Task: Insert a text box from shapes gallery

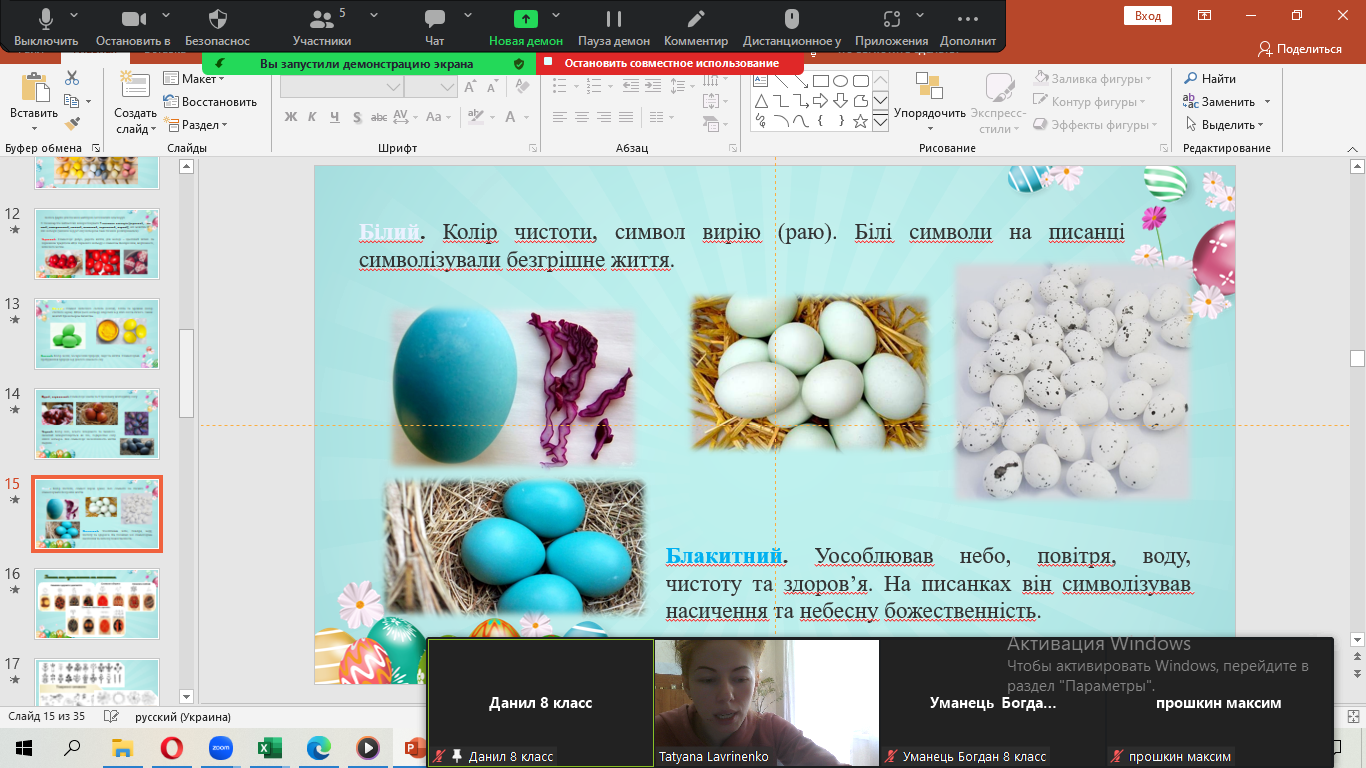Action: 761,81
